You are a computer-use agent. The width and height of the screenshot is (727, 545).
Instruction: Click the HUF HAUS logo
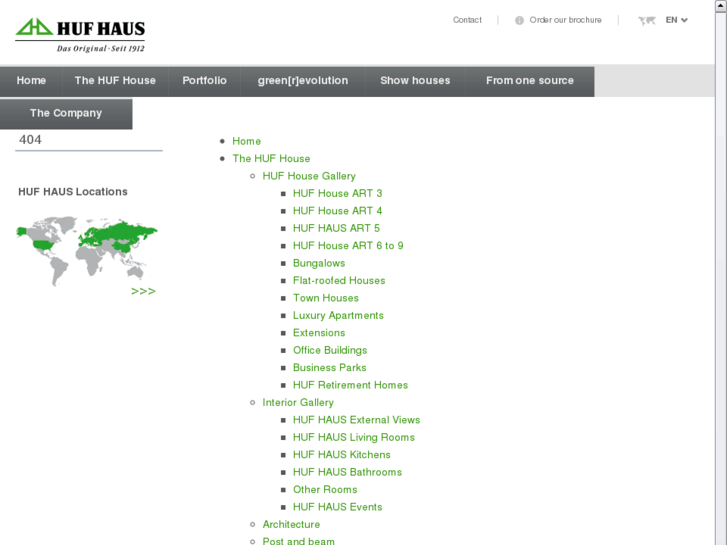click(80, 35)
